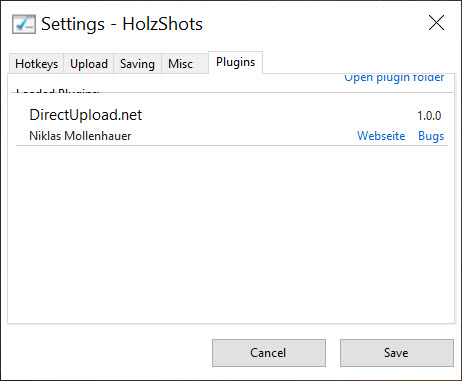This screenshot has width=462, height=381.
Task: Open the Bugs link for DirectUpload.net
Action: [431, 136]
